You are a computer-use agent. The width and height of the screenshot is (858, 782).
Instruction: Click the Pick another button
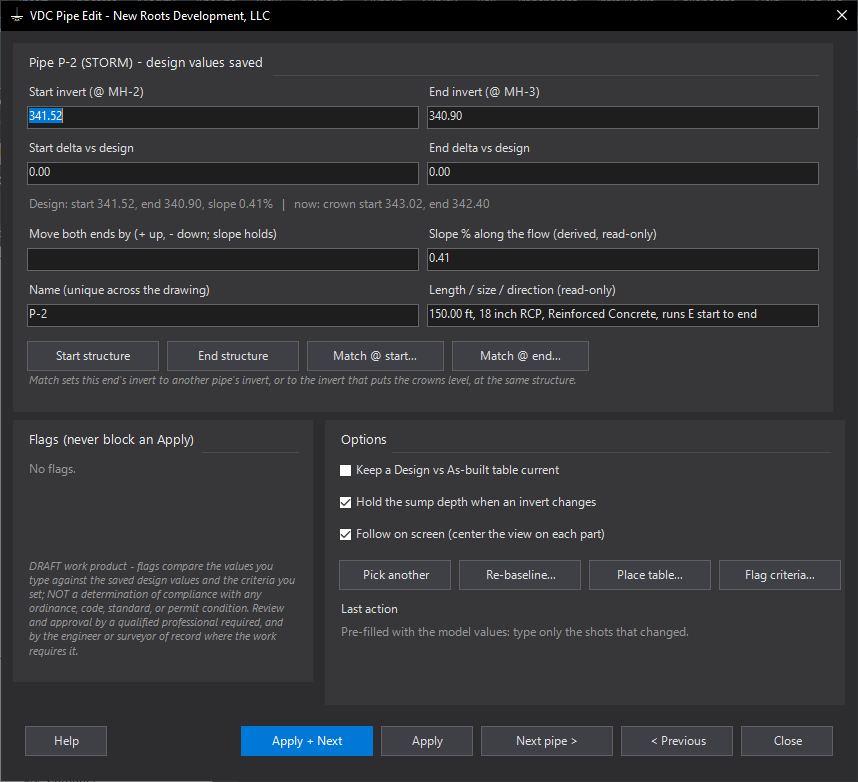[395, 575]
